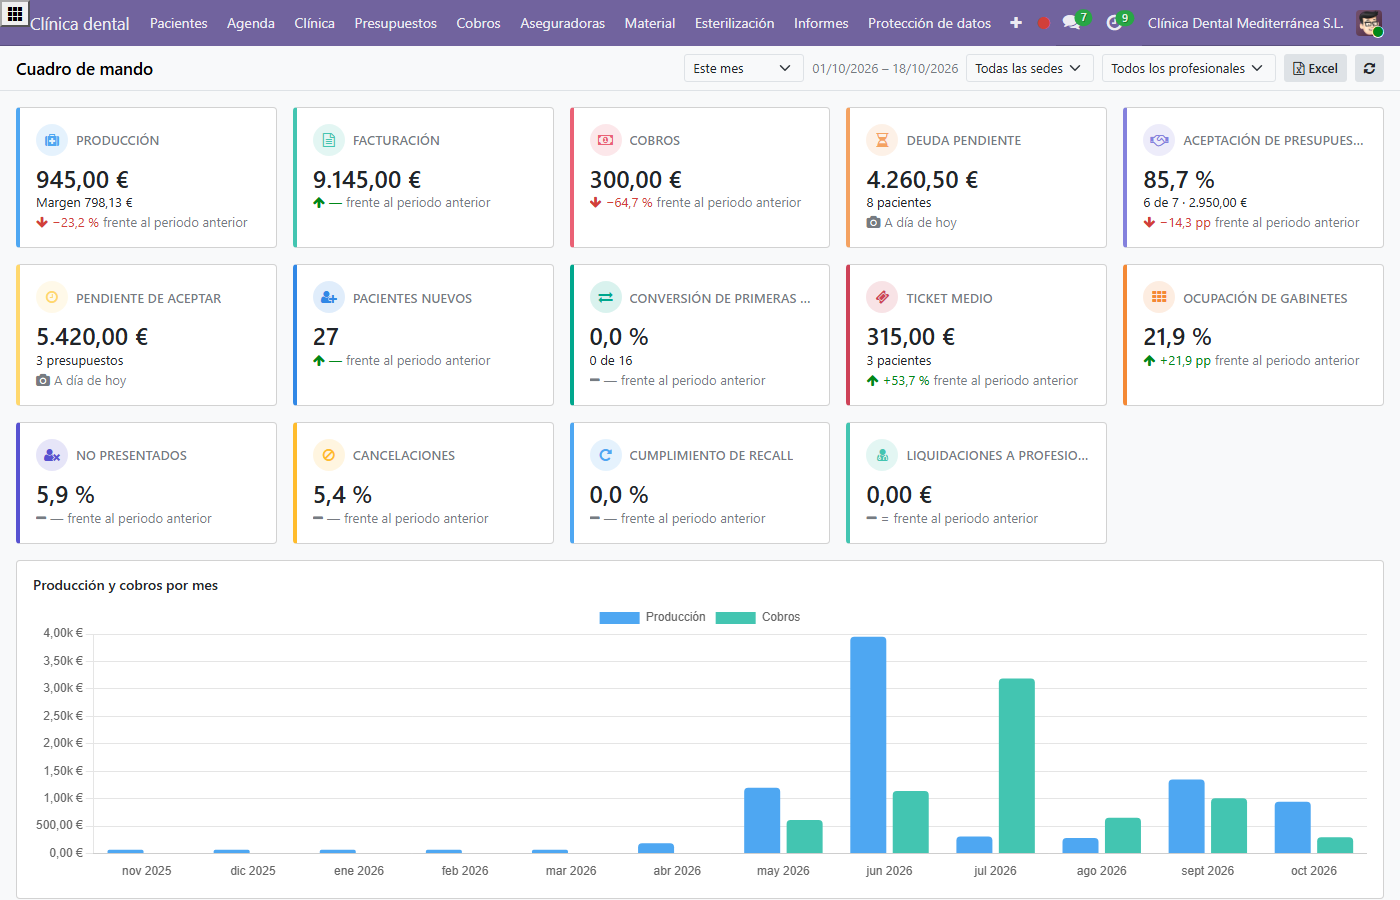Viewport: 1400px width, 900px height.
Task: Open the 'Este mes' period dropdown
Action: (x=743, y=68)
